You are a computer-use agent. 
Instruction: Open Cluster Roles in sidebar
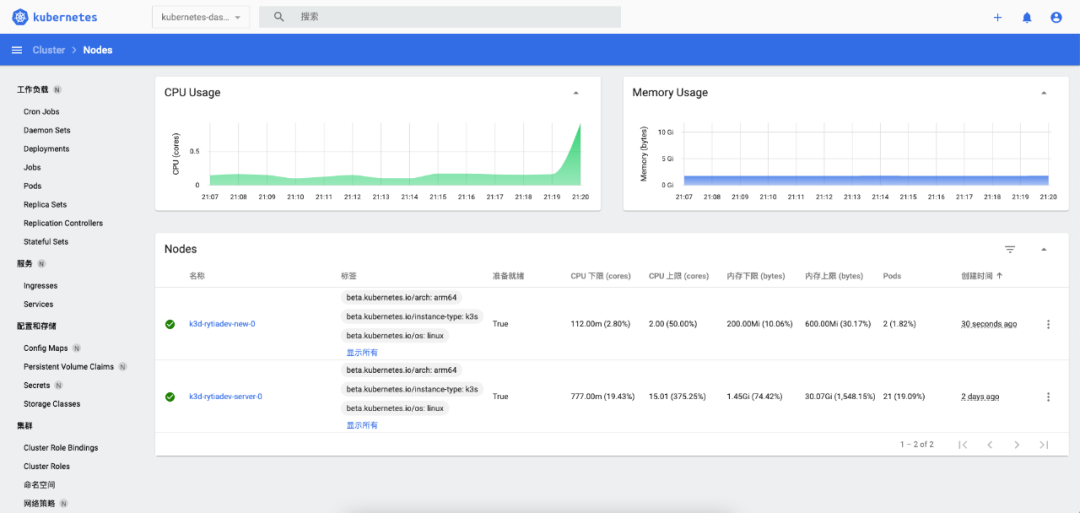pyautogui.click(x=46, y=466)
